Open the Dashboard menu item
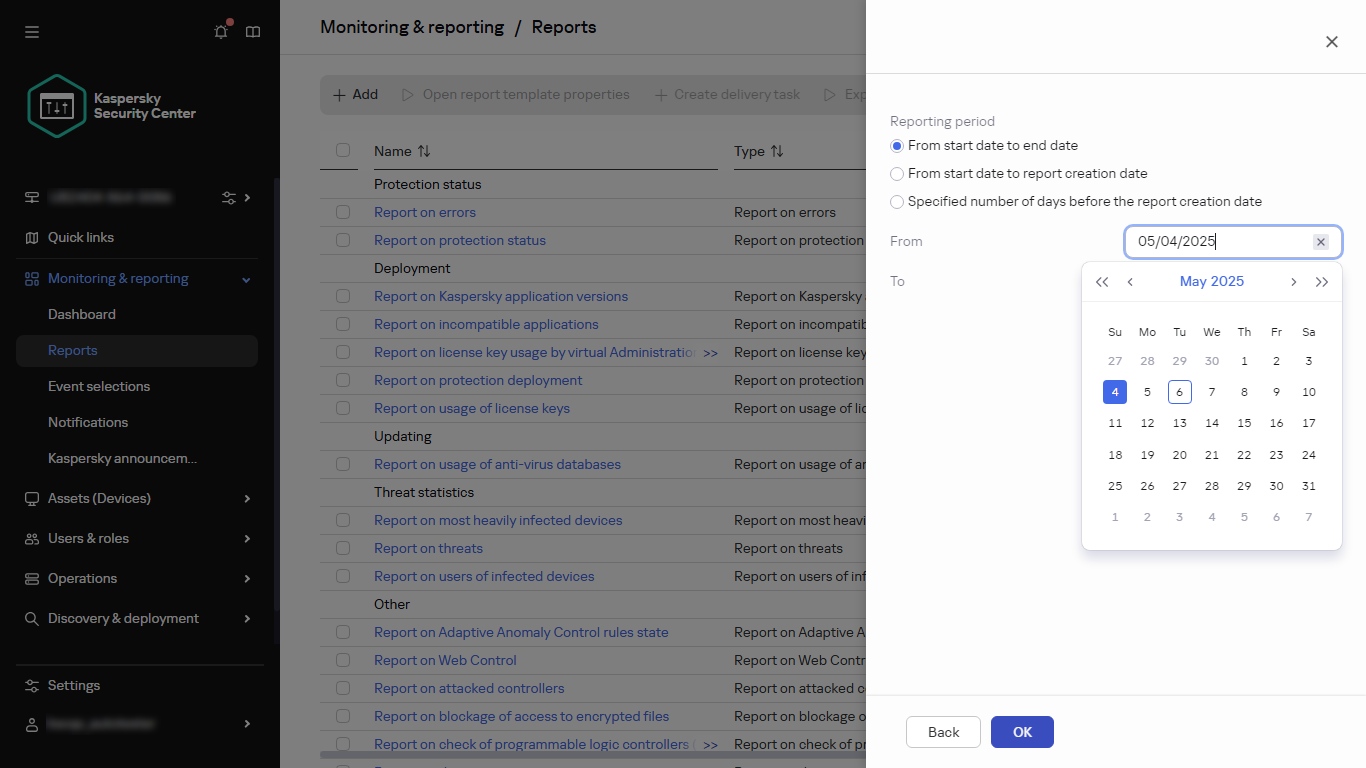This screenshot has height=768, width=1366. pyautogui.click(x=82, y=314)
